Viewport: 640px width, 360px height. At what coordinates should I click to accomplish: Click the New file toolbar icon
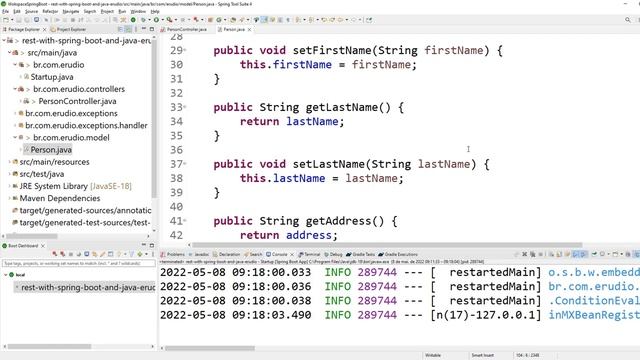6,20
